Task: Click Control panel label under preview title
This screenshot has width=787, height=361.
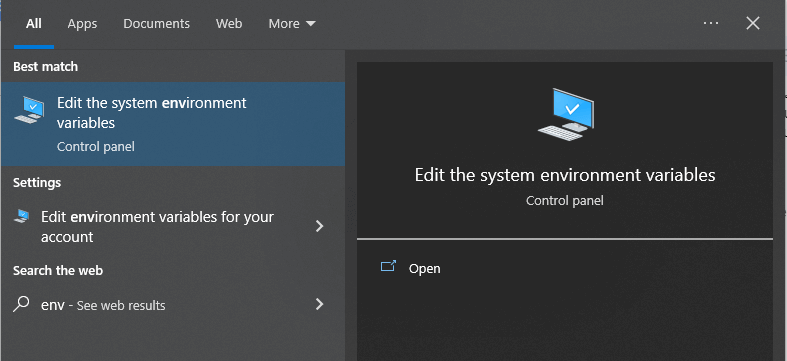Action: pyautogui.click(x=565, y=201)
